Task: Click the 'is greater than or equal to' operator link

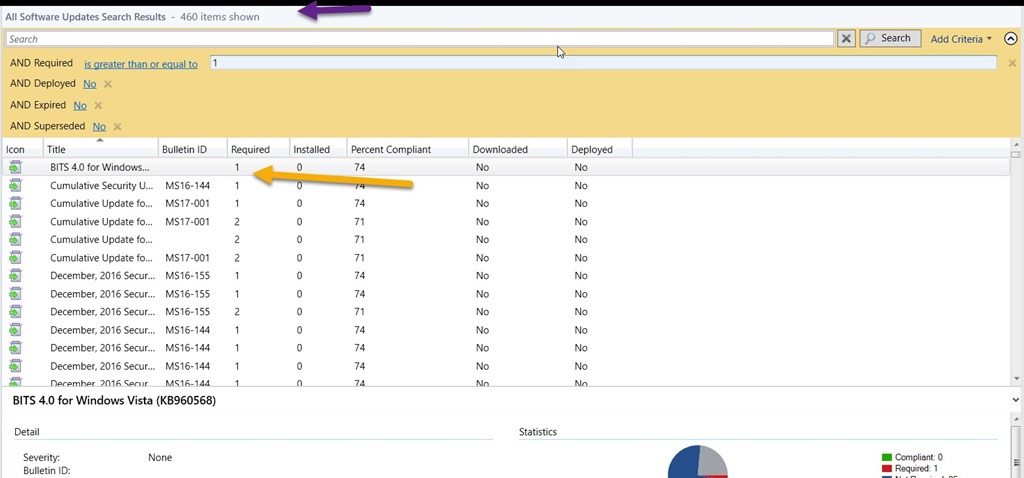Action: 141,64
